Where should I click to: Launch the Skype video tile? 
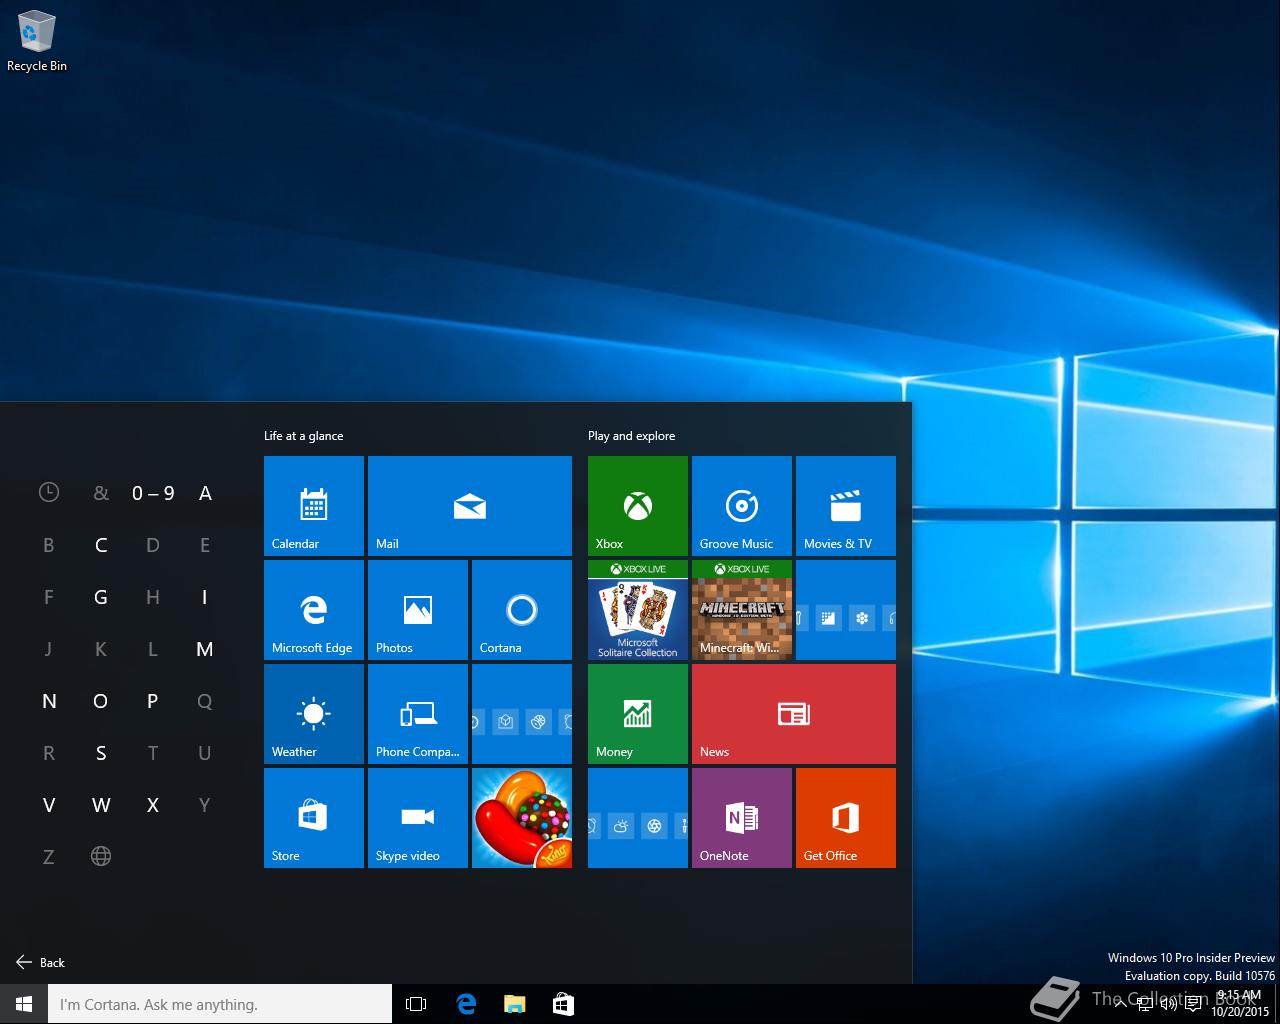[418, 818]
